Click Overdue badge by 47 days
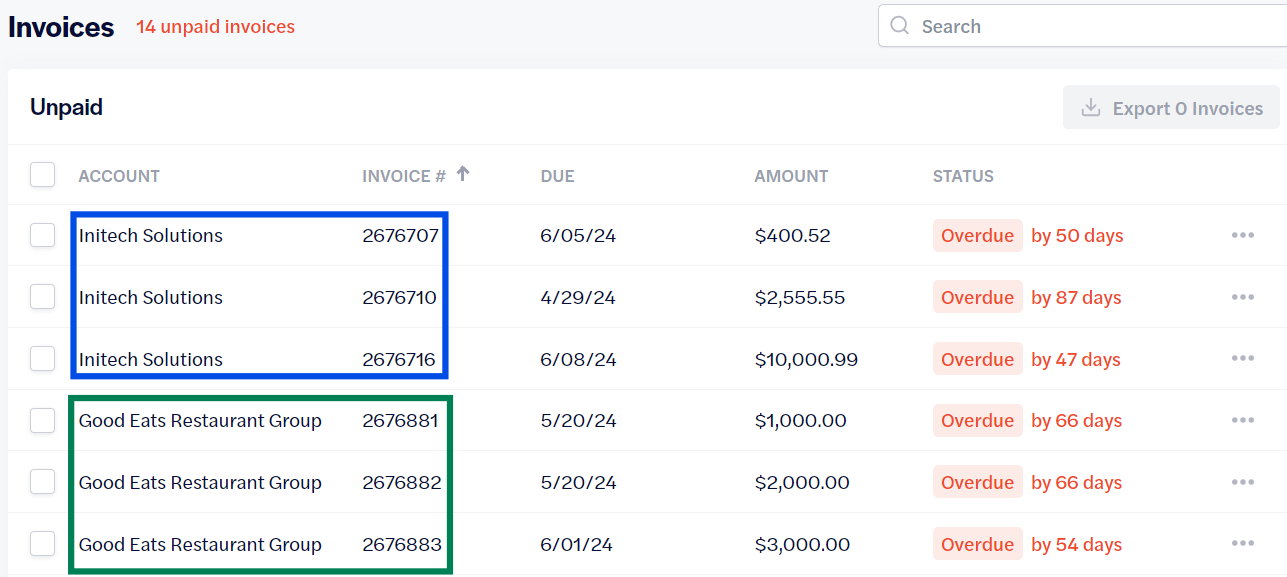Image resolution: width=1287 pixels, height=577 pixels. tap(978, 360)
